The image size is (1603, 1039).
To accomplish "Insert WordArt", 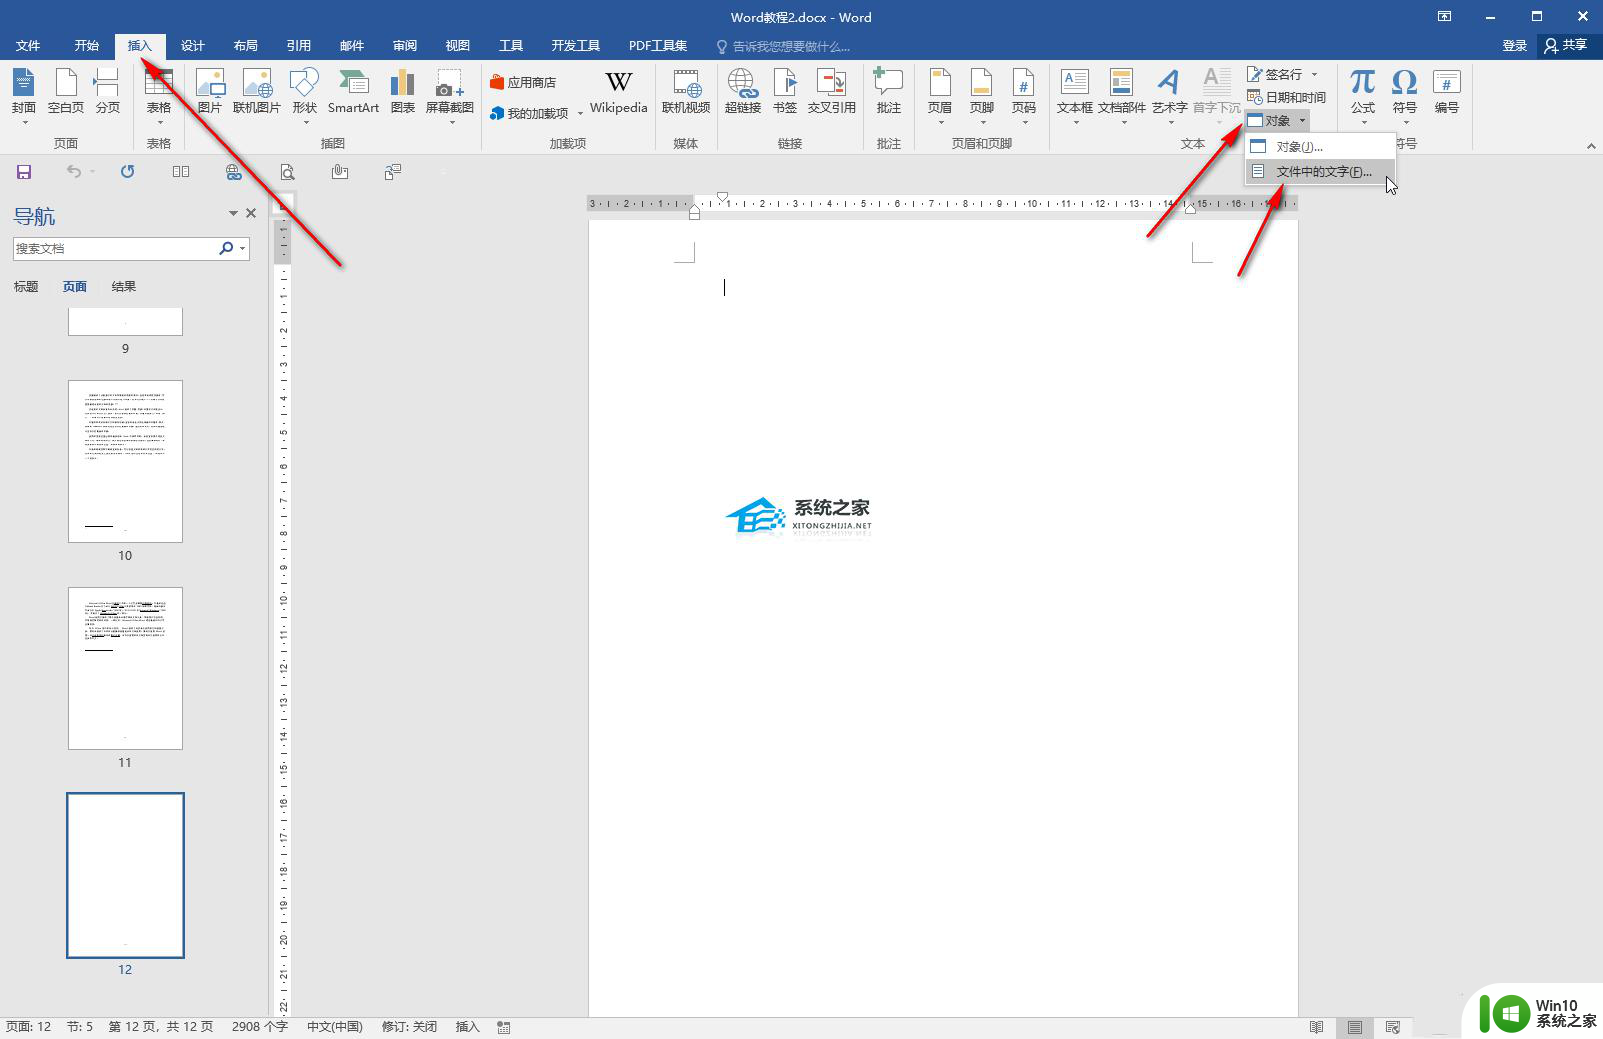I will (x=1169, y=95).
